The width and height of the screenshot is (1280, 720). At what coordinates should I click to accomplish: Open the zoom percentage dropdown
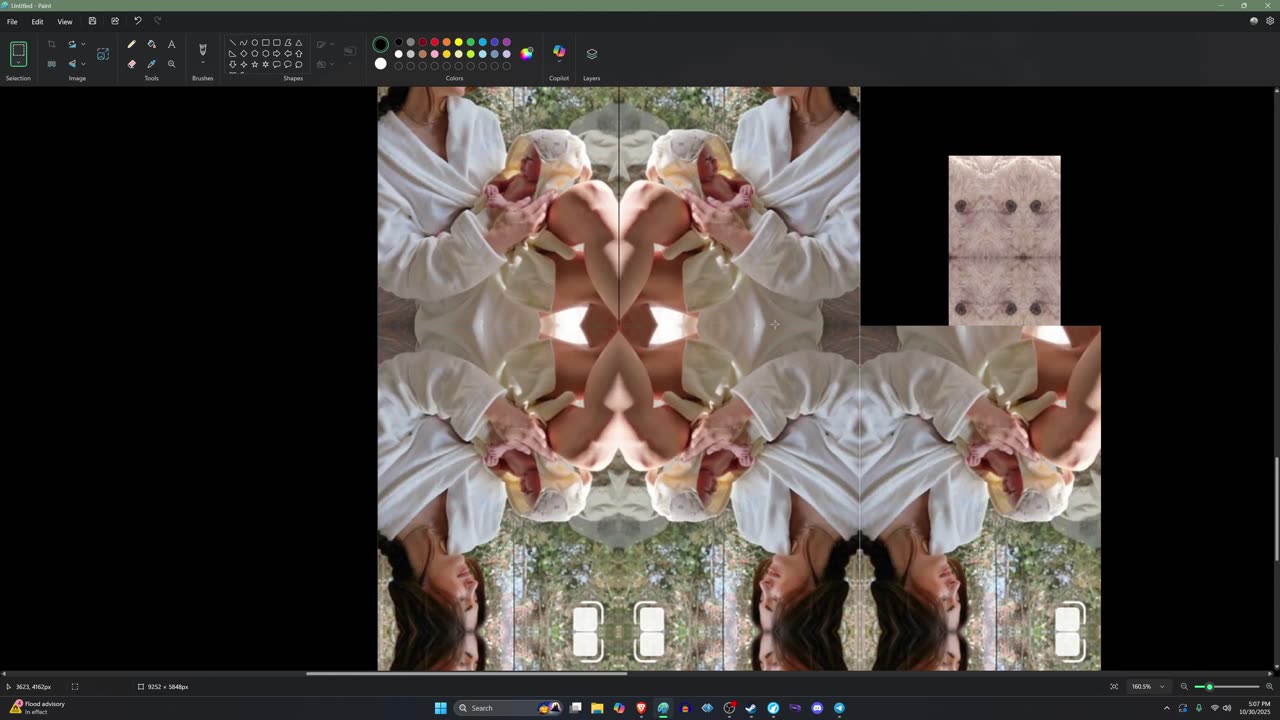(x=1162, y=687)
